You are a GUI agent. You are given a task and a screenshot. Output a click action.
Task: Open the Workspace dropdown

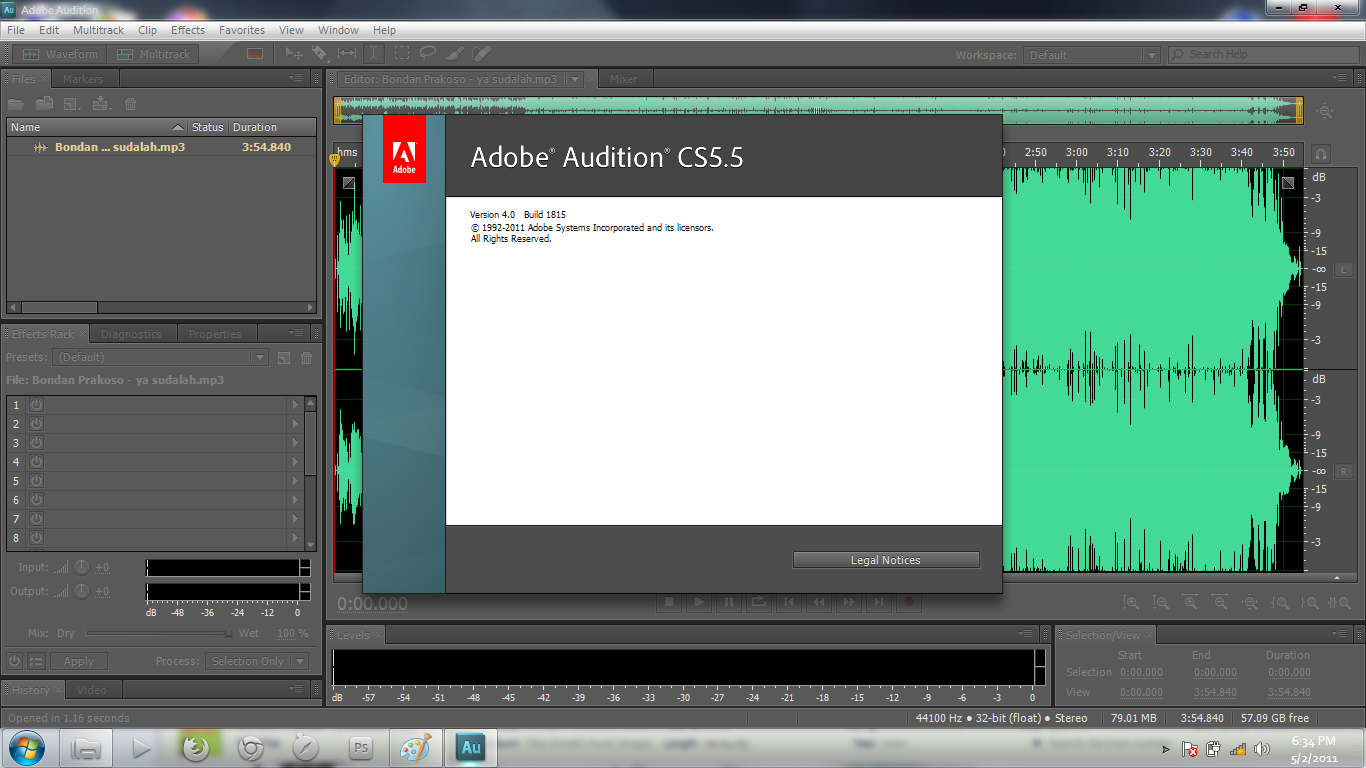coord(1092,55)
